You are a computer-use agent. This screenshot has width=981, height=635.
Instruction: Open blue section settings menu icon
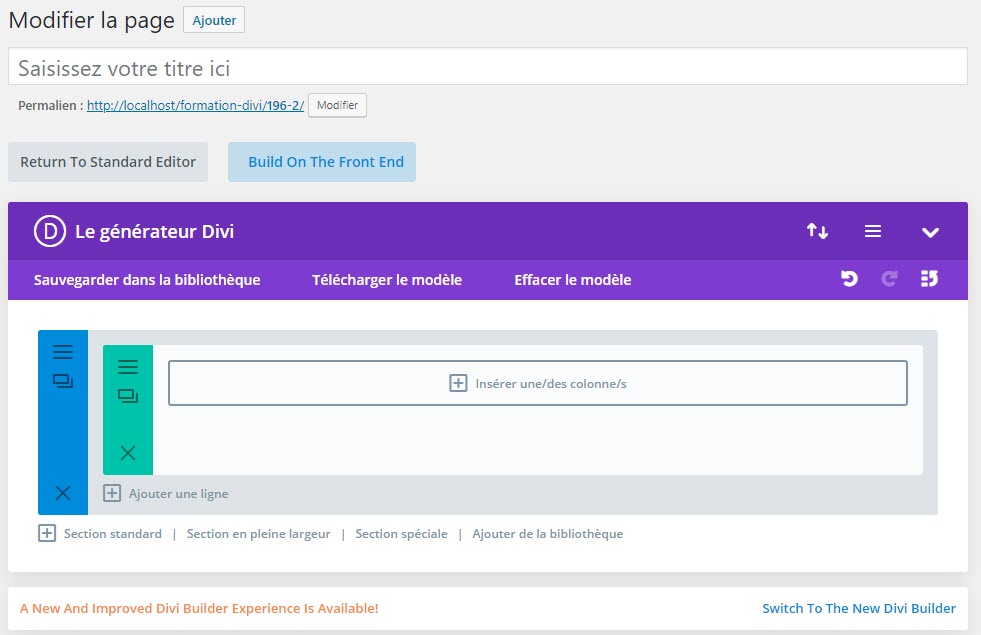pos(63,352)
